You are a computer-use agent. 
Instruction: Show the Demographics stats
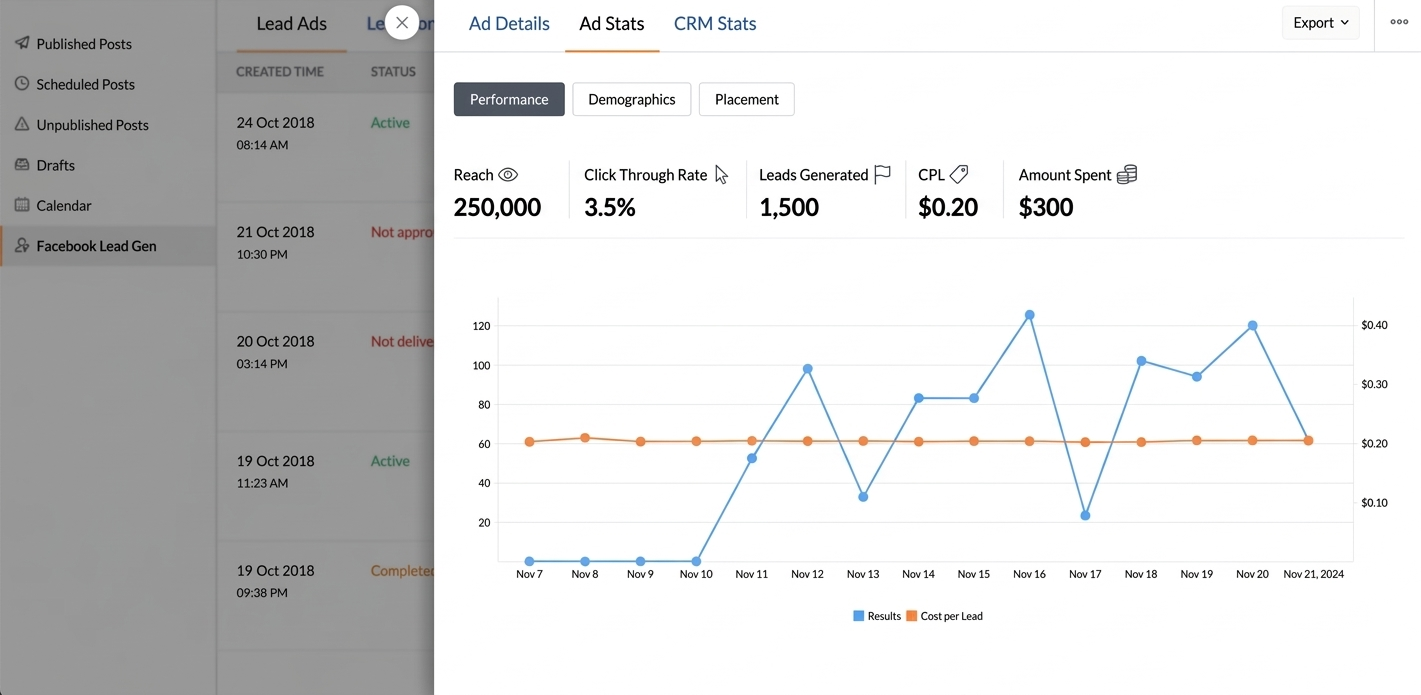click(631, 99)
